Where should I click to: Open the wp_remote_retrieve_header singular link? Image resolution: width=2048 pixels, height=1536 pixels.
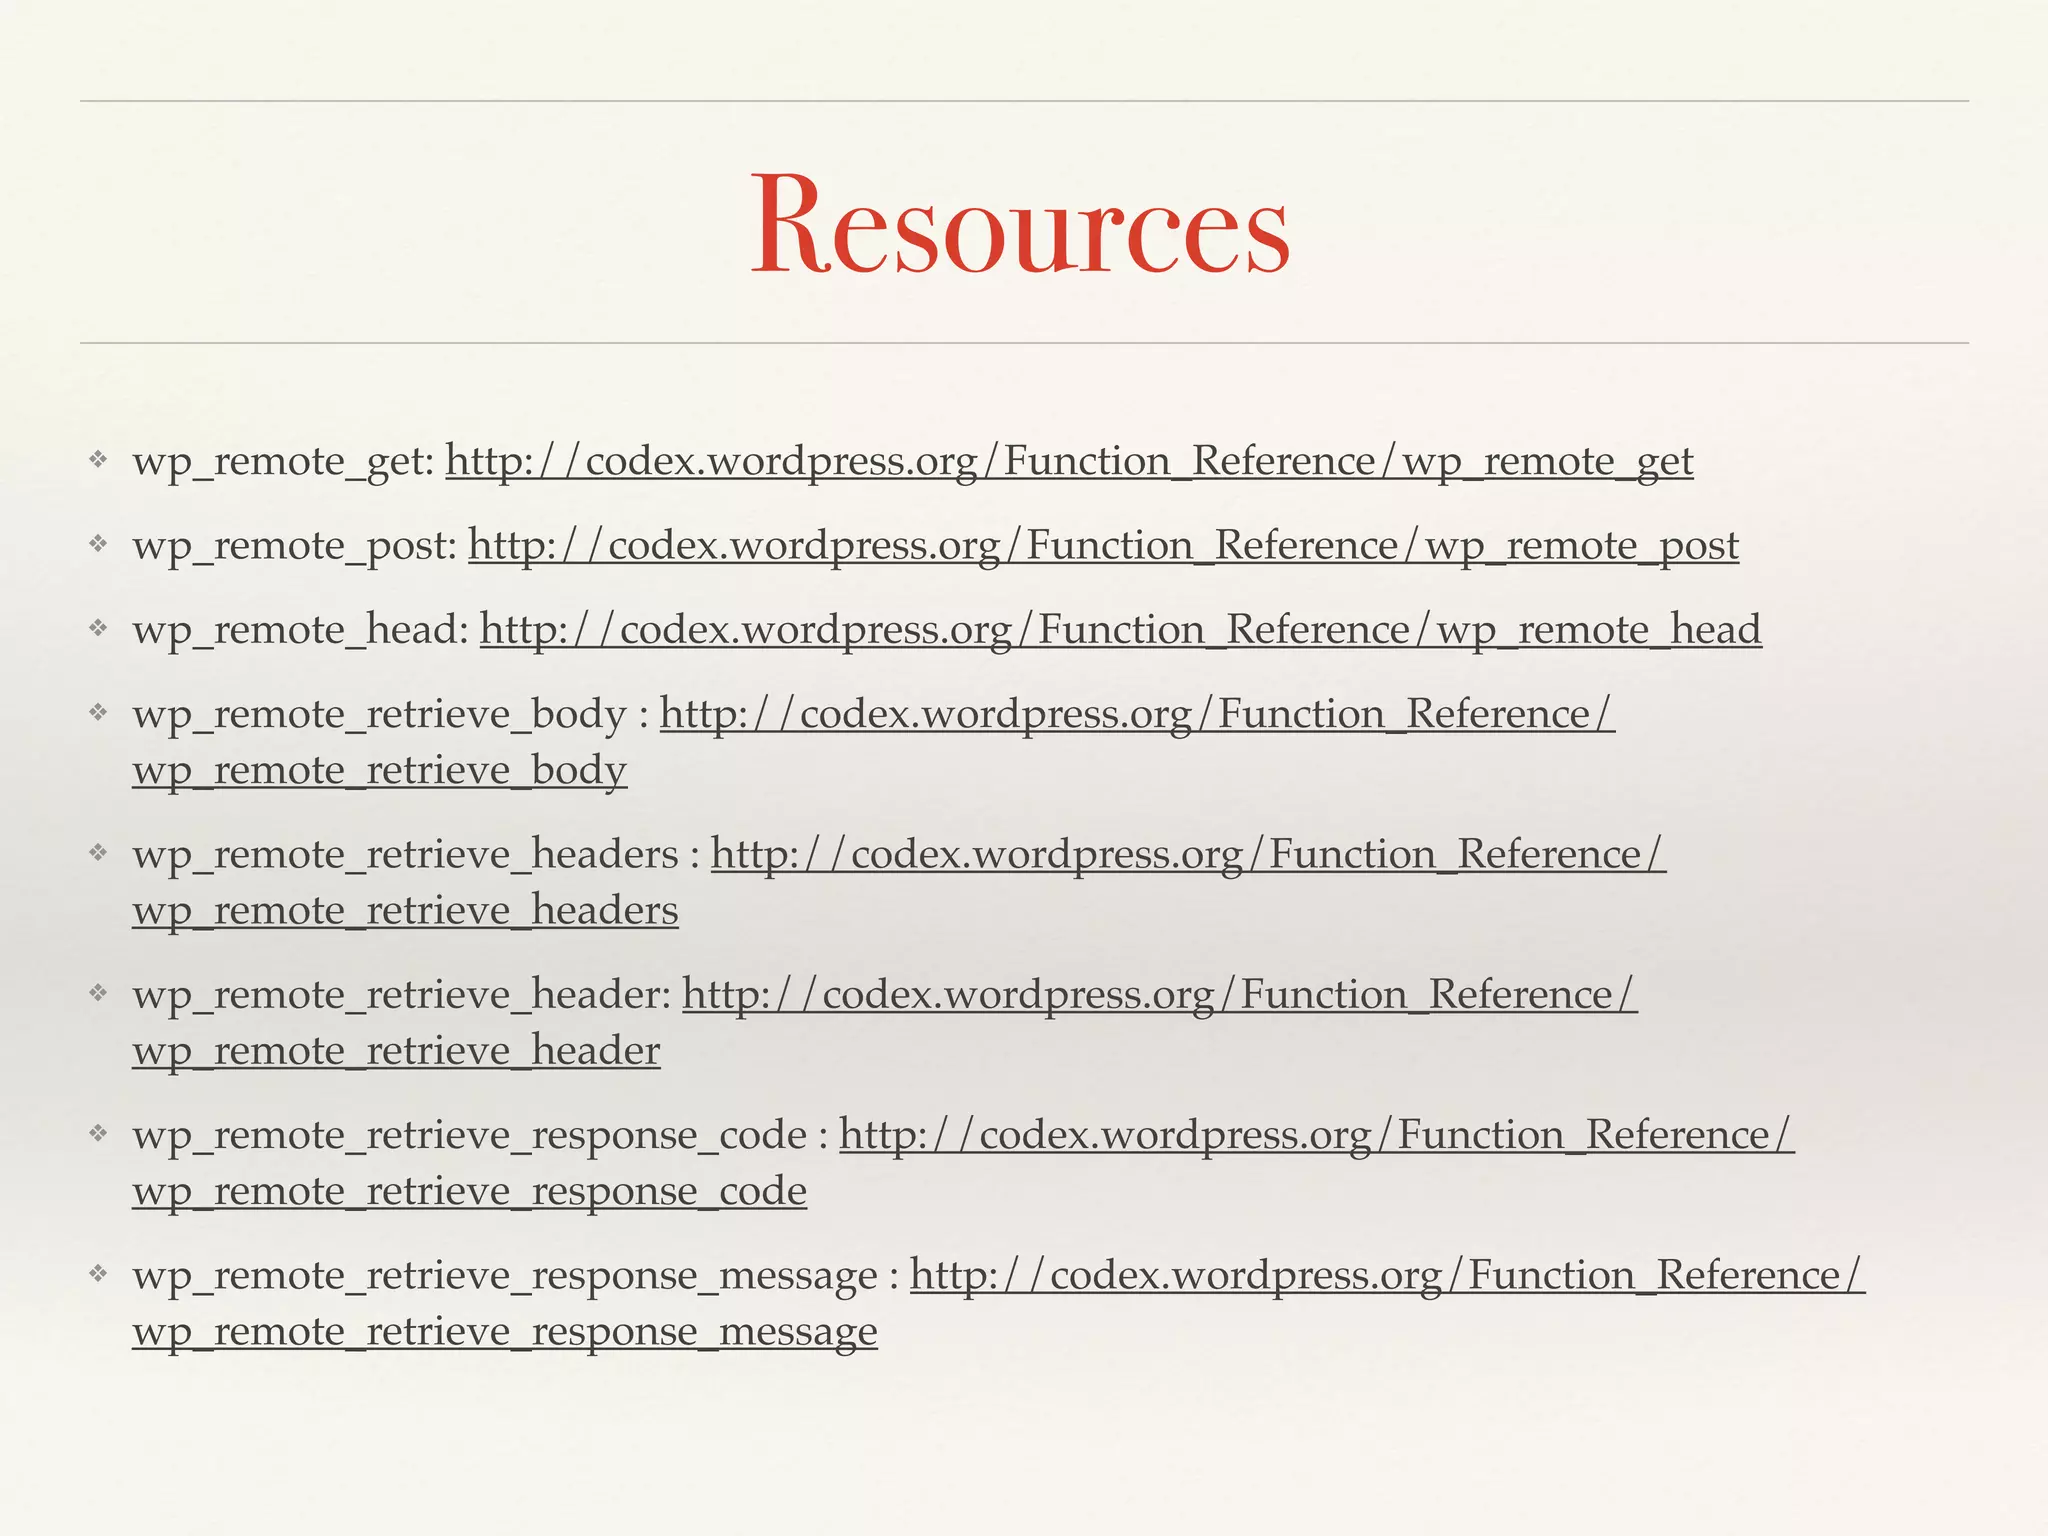click(1159, 996)
